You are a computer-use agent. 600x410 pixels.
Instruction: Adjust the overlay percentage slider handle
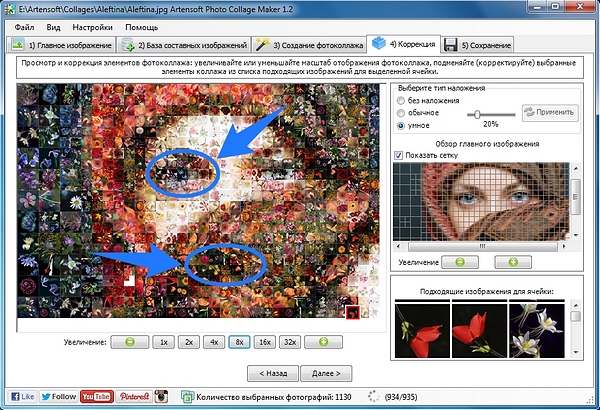[477, 114]
